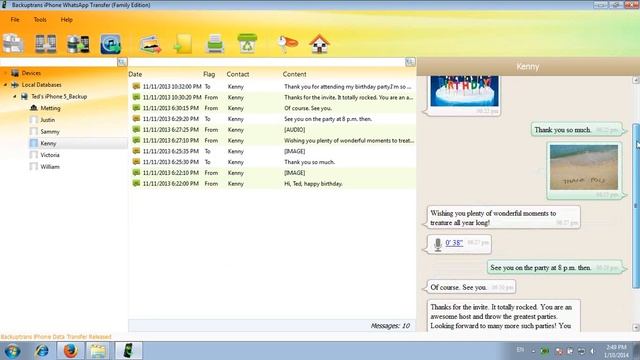
Task: Click the home toolbar icon
Action: tap(319, 44)
